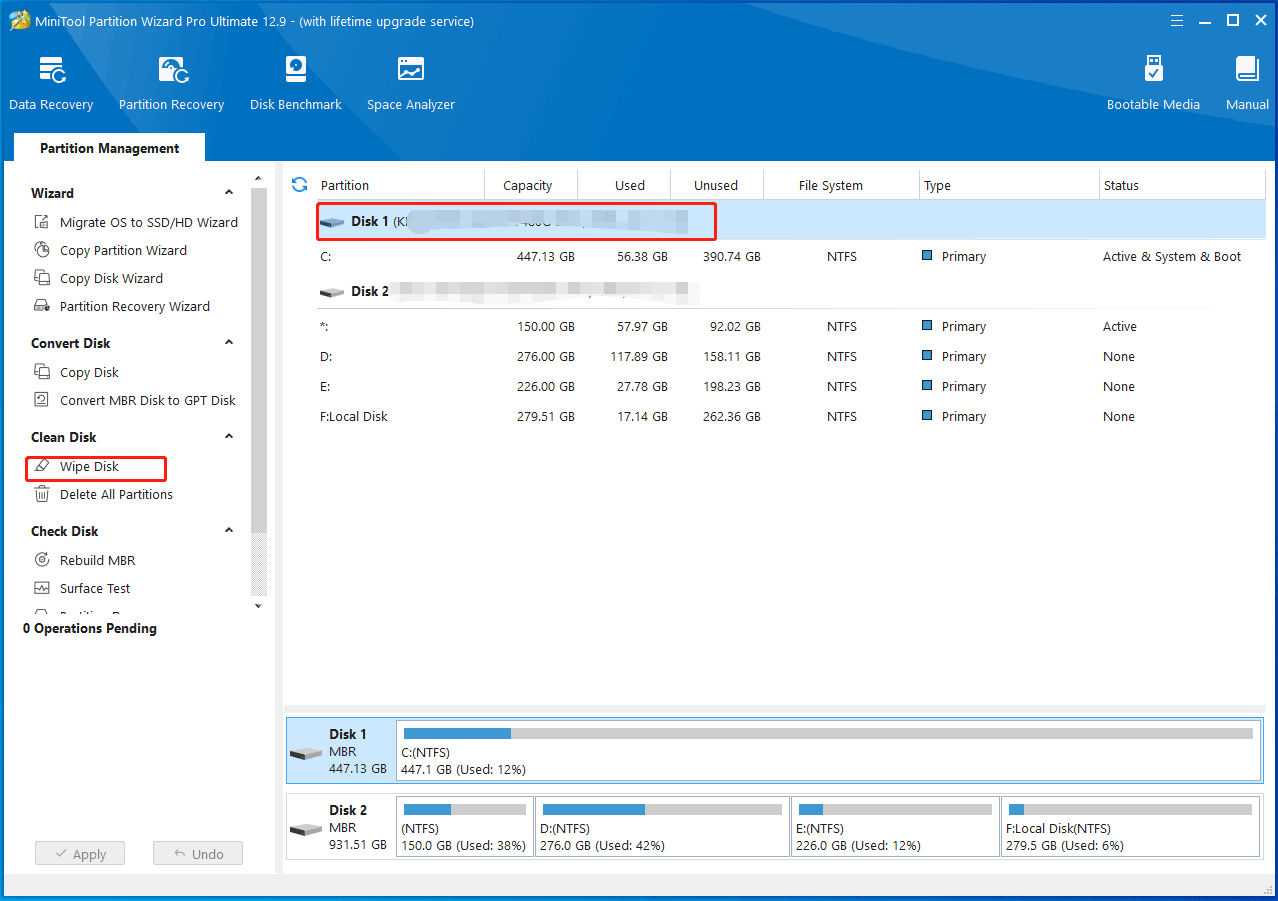Sort by the Partition column header
1278x901 pixels.
344,185
